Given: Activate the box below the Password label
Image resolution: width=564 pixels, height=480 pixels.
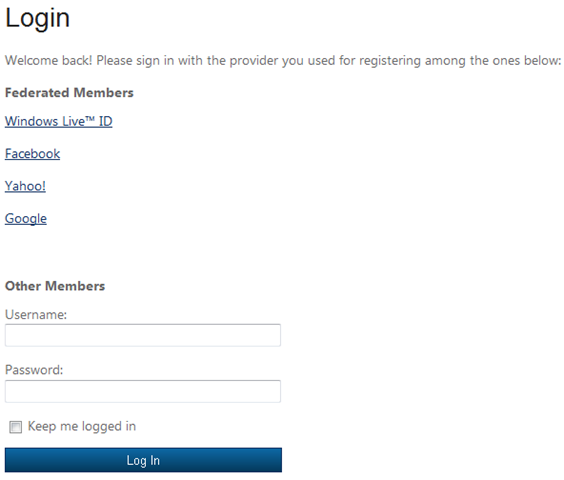Looking at the screenshot, I should 143,391.
